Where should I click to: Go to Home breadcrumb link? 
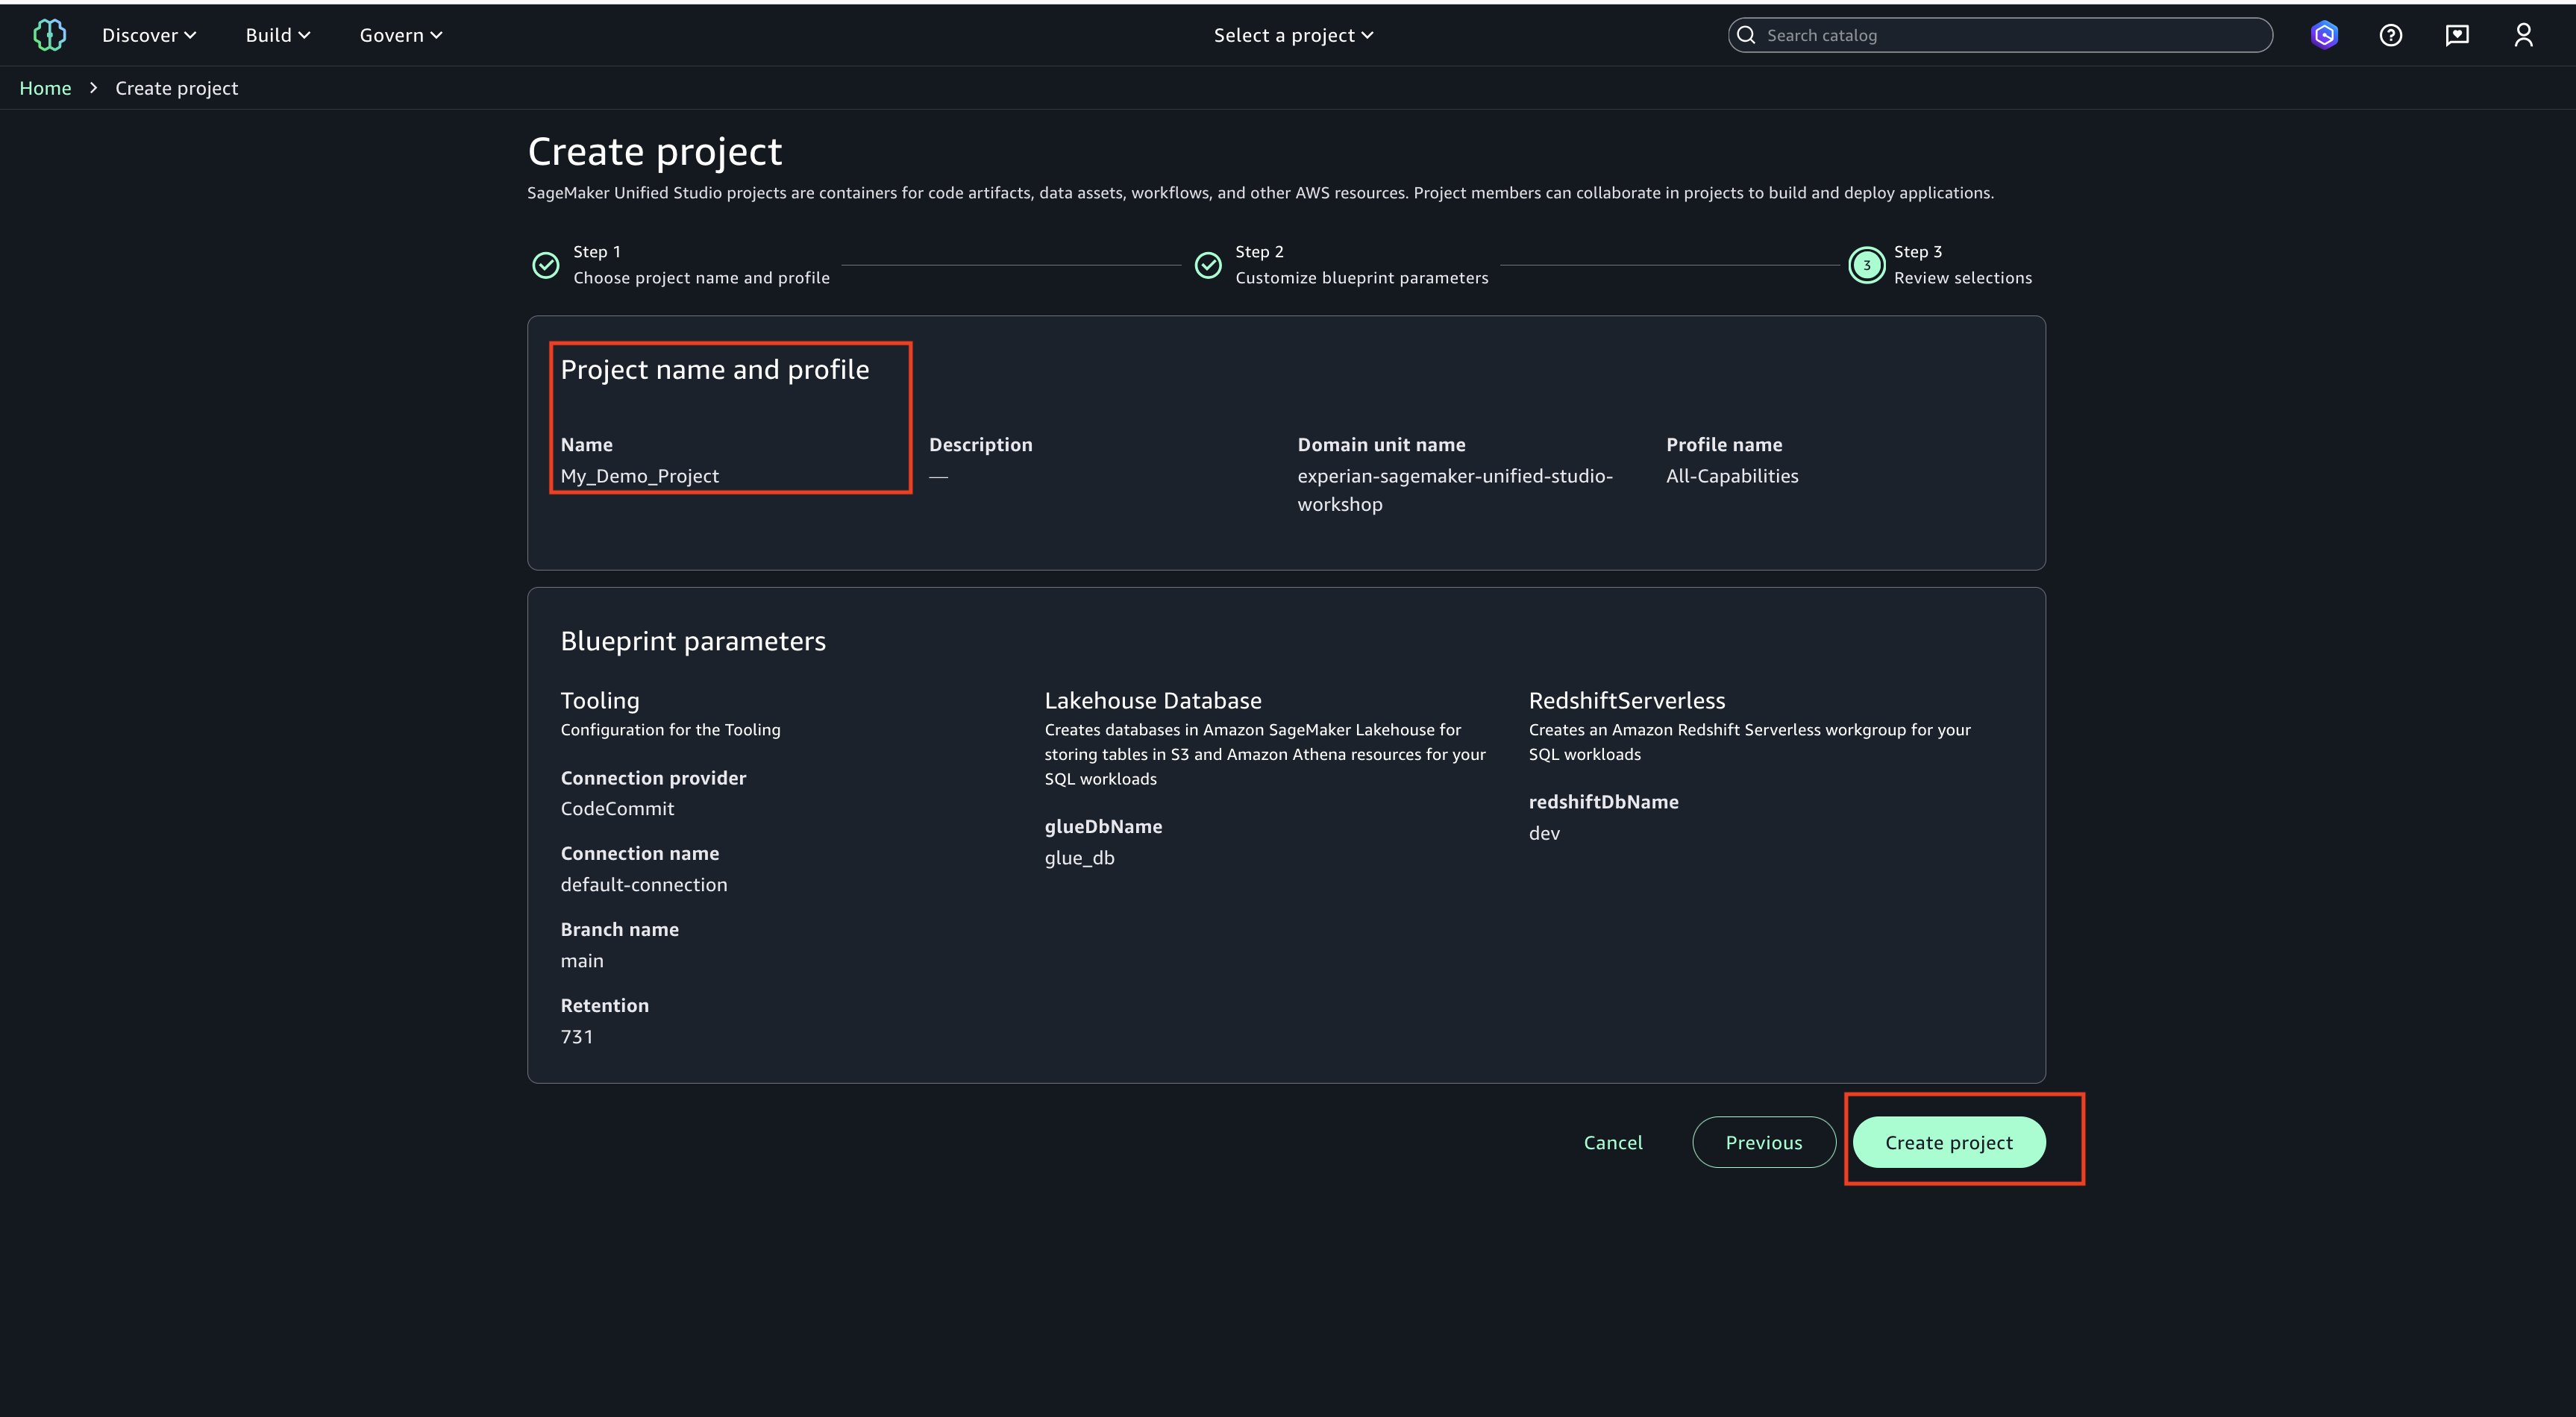click(x=45, y=88)
